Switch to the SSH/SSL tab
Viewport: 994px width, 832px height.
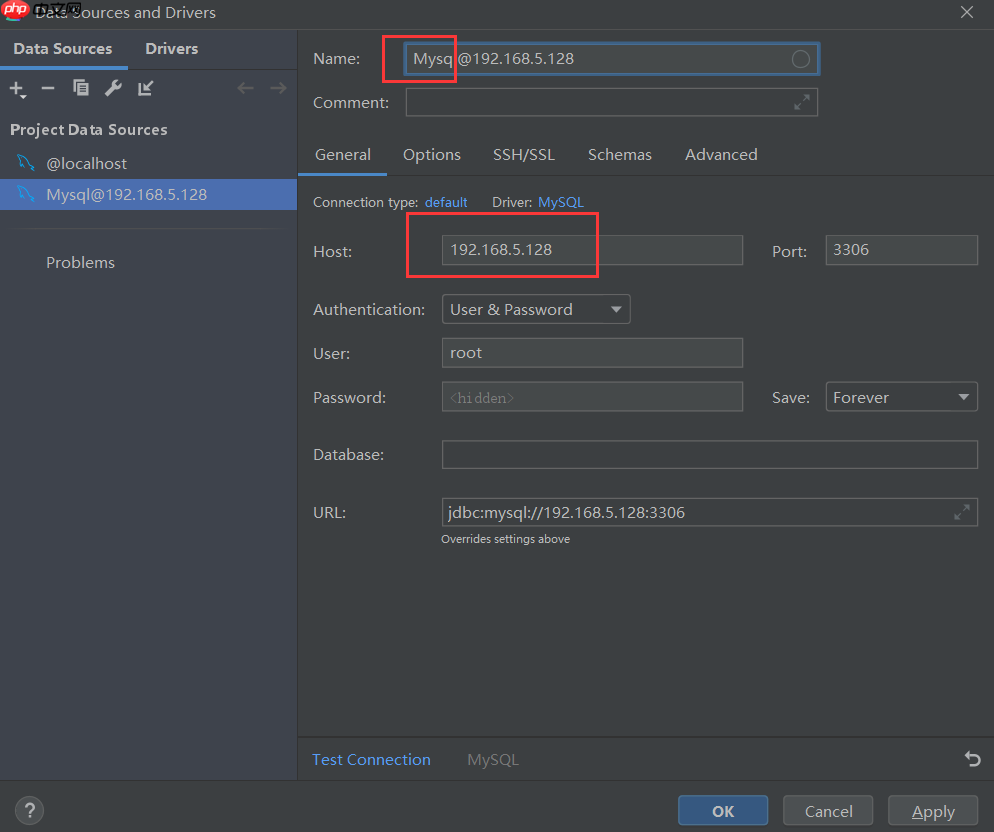(524, 154)
